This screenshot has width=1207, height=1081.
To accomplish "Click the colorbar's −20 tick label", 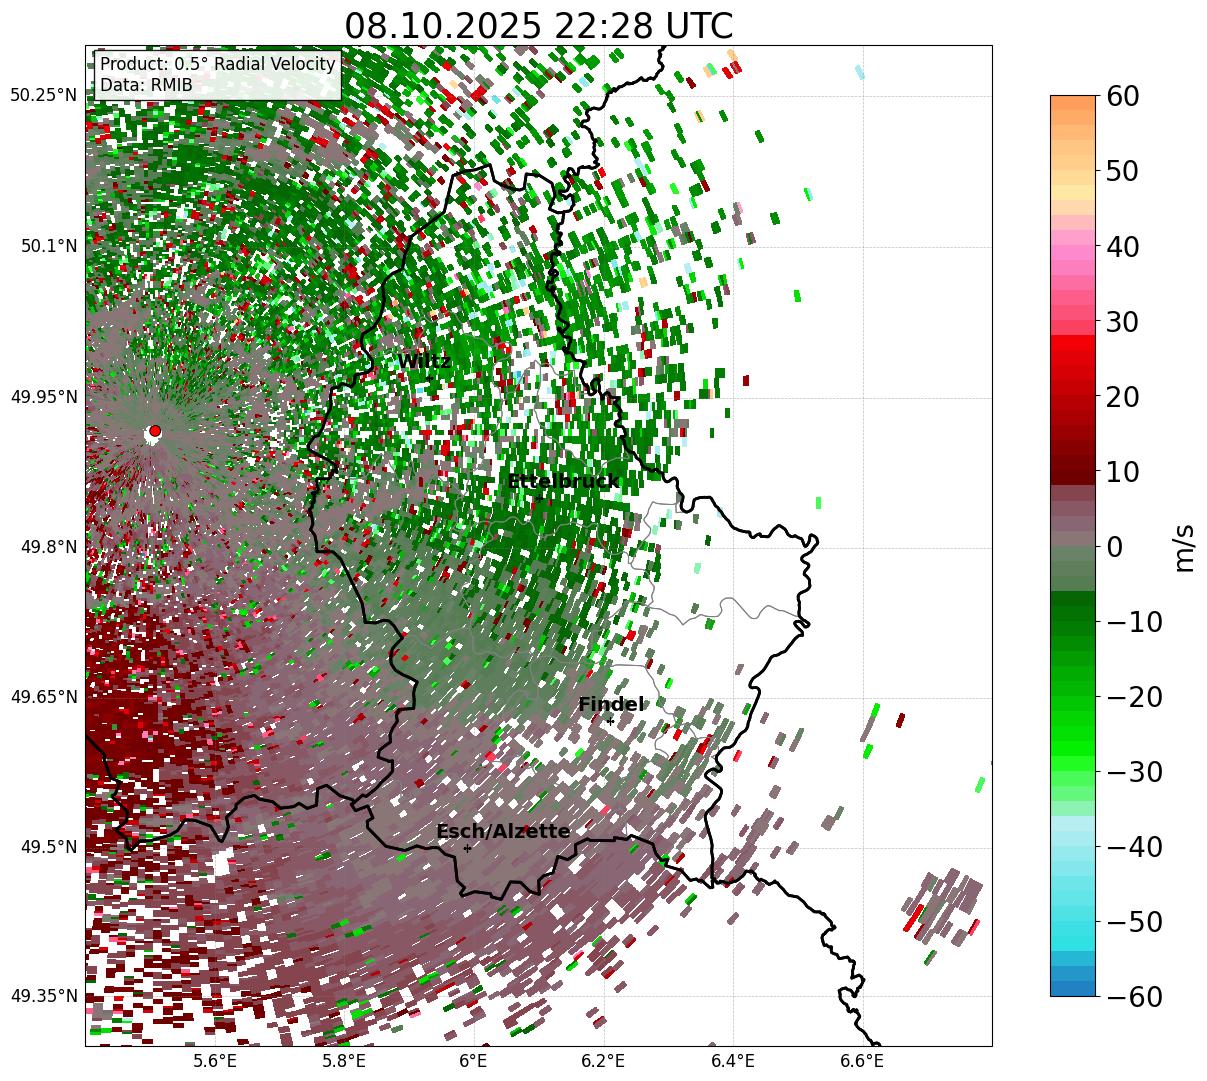I will (1133, 696).
